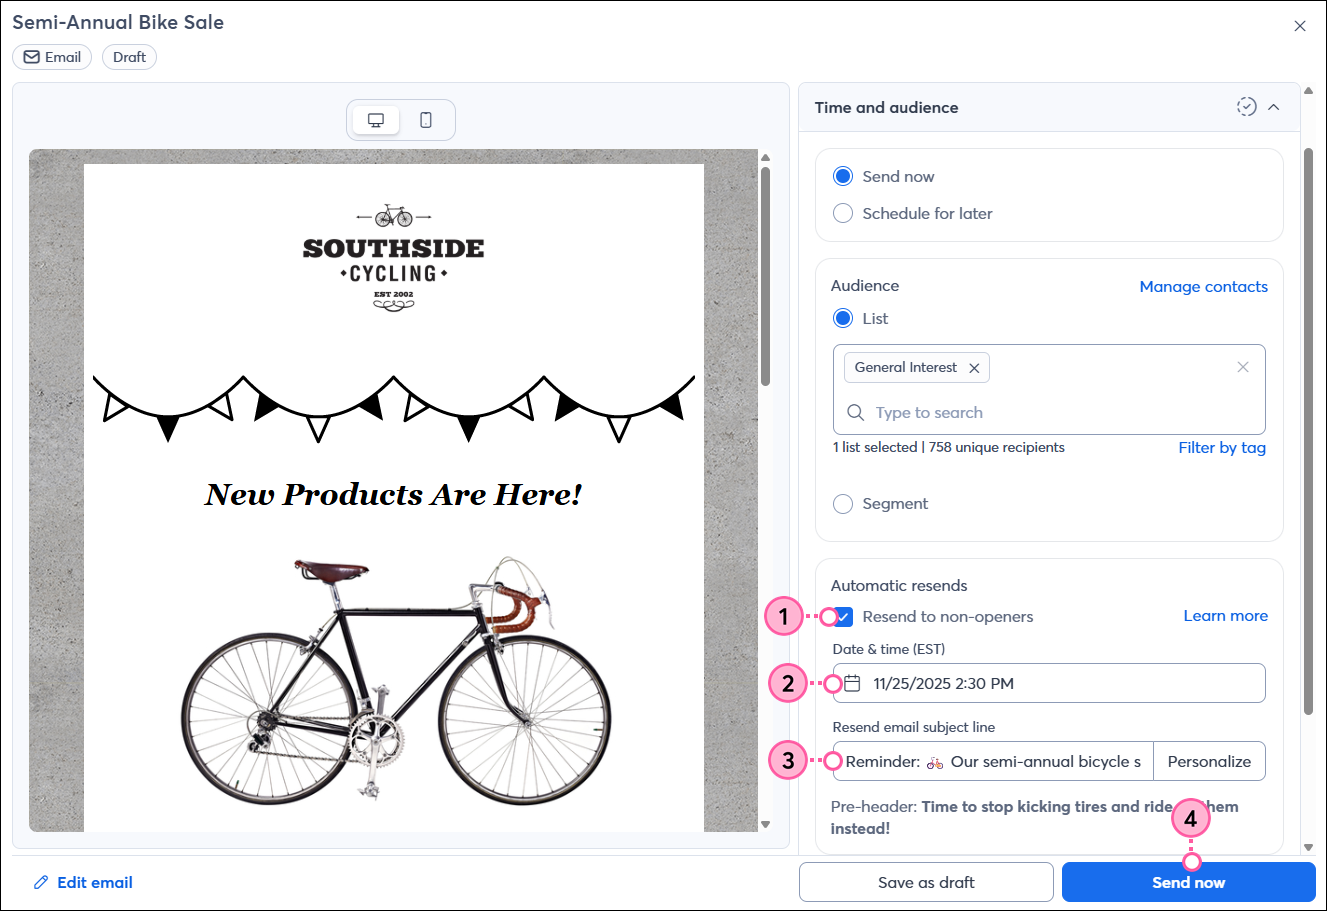Clear all selected lists with X icon
Screen dimensions: 1327x911
1242,367
